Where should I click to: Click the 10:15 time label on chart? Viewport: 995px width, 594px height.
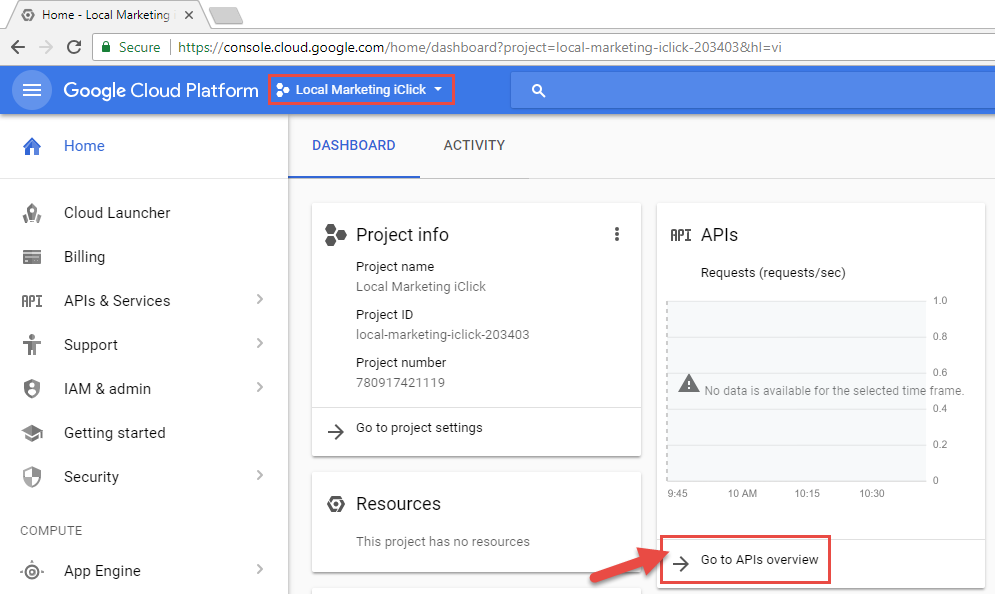[x=807, y=494]
